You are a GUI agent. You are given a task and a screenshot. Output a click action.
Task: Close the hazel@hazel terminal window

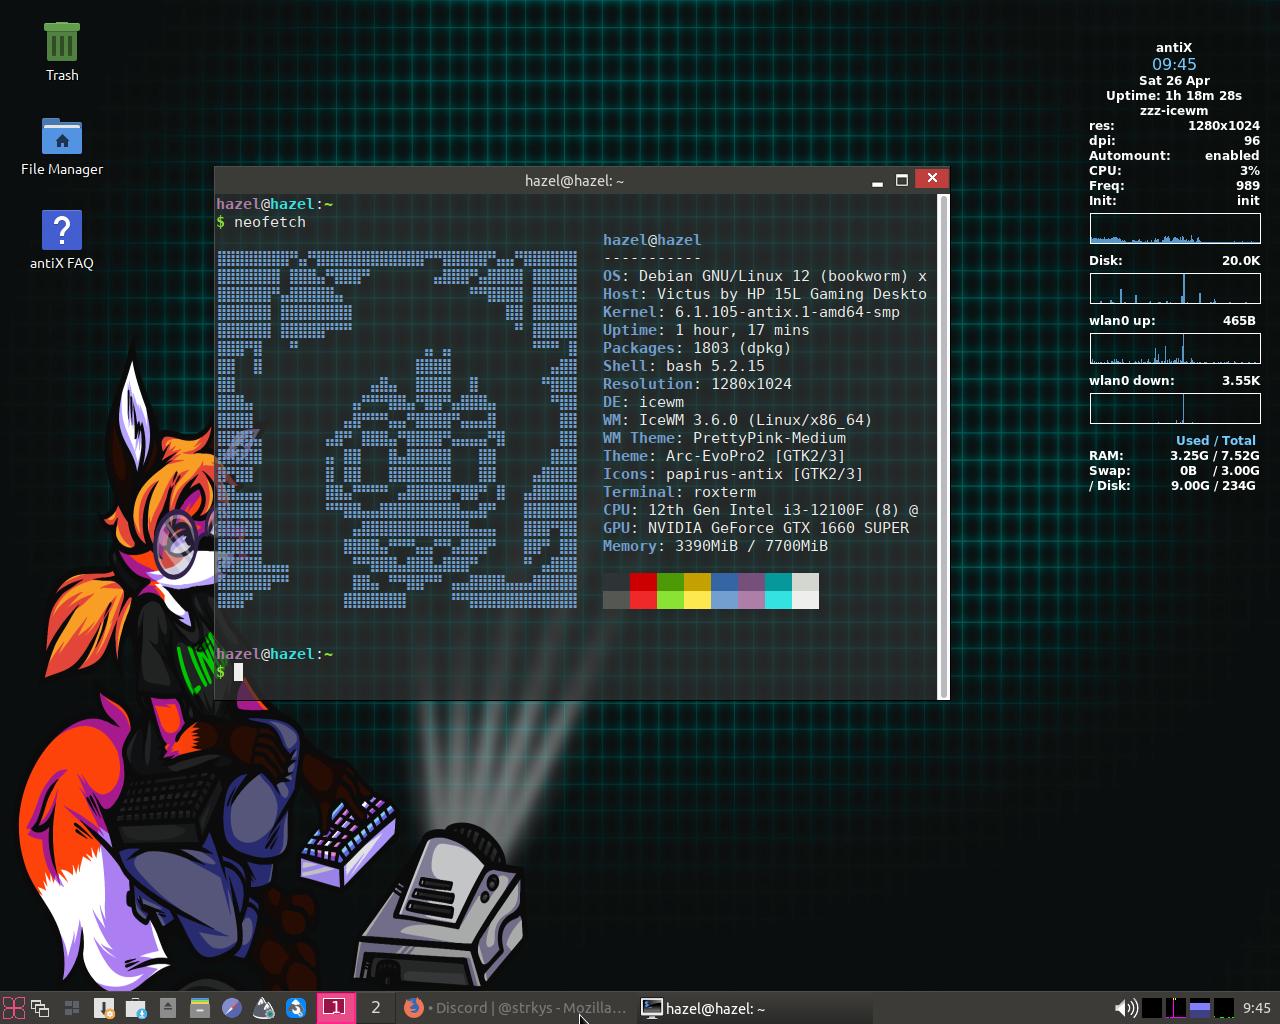[932, 179]
